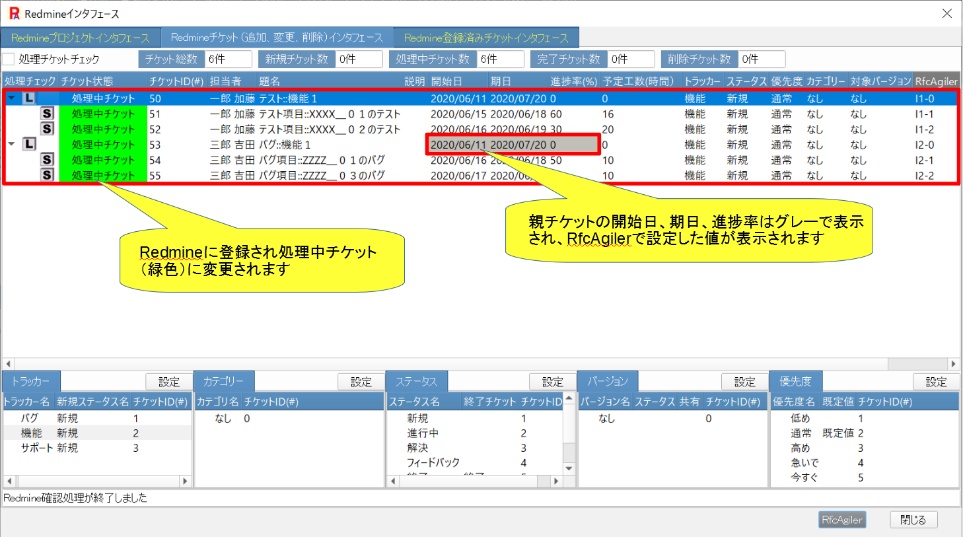Select ticket title バグ項目::ZZZZ__01のバグ
The image size is (963, 537).
coord(322,160)
